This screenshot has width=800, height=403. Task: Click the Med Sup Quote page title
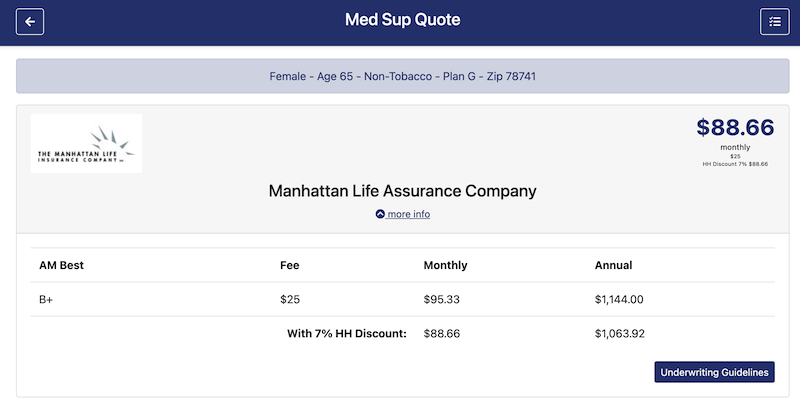403,20
